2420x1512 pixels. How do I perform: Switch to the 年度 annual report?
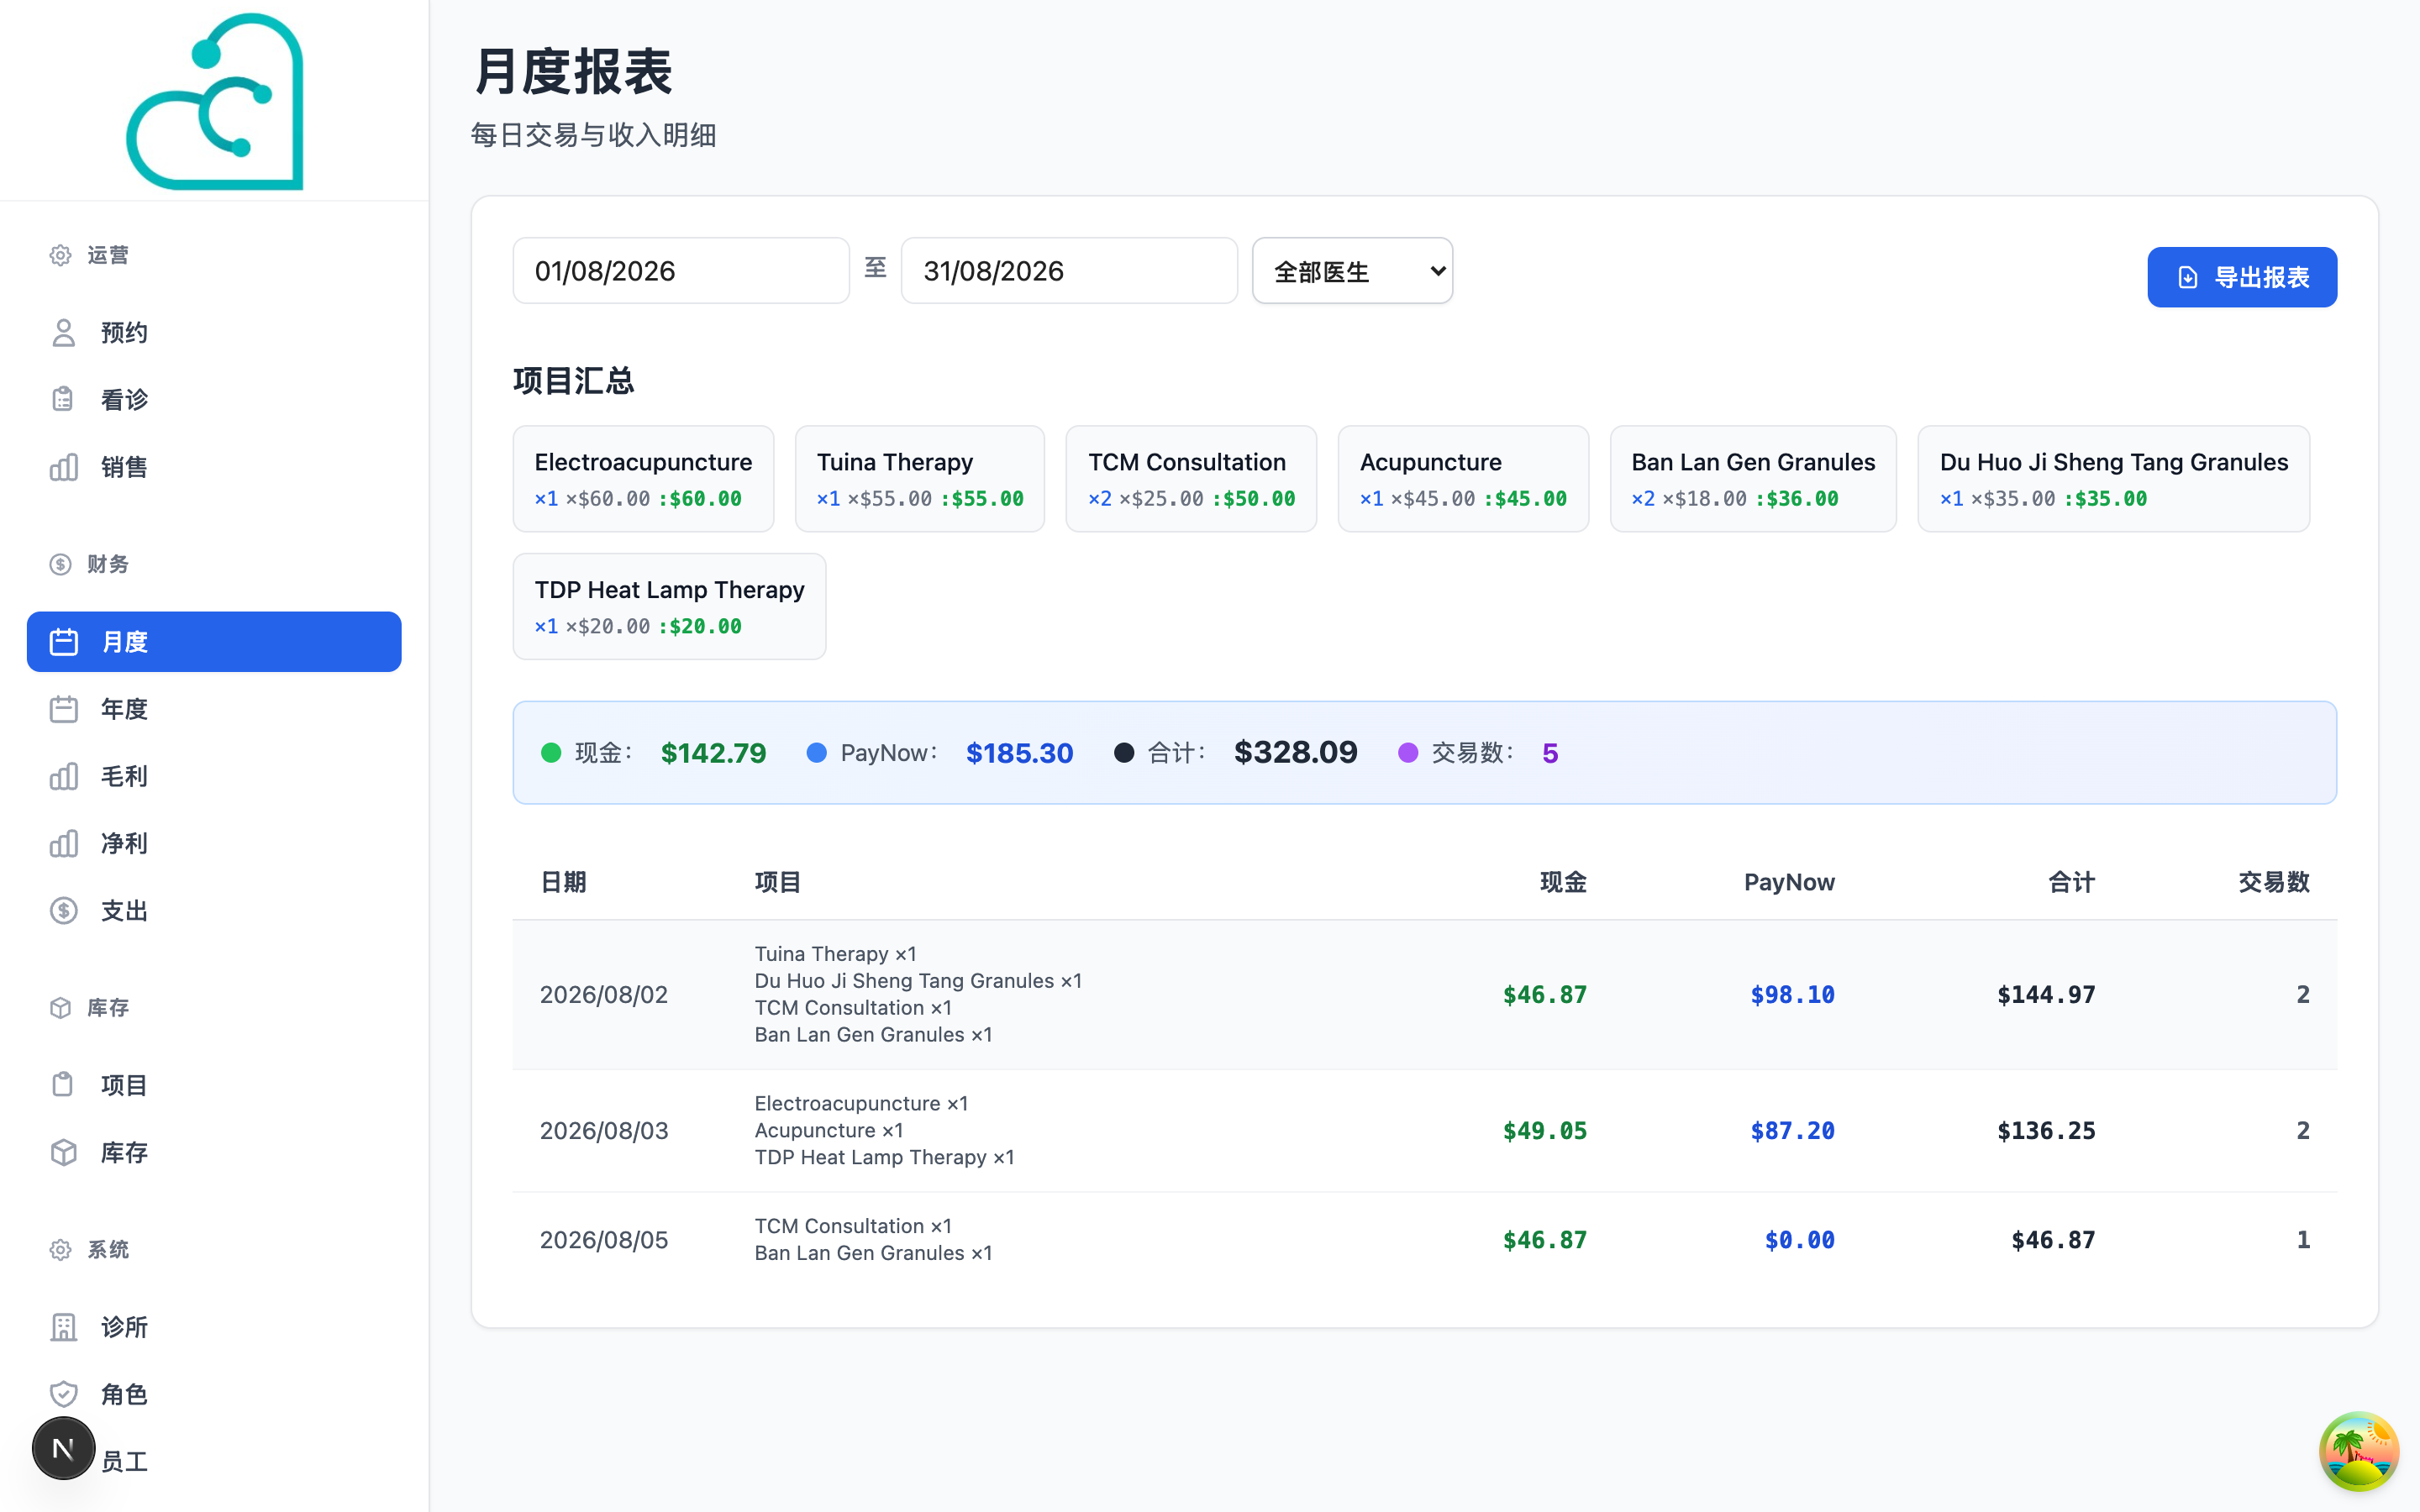214,709
